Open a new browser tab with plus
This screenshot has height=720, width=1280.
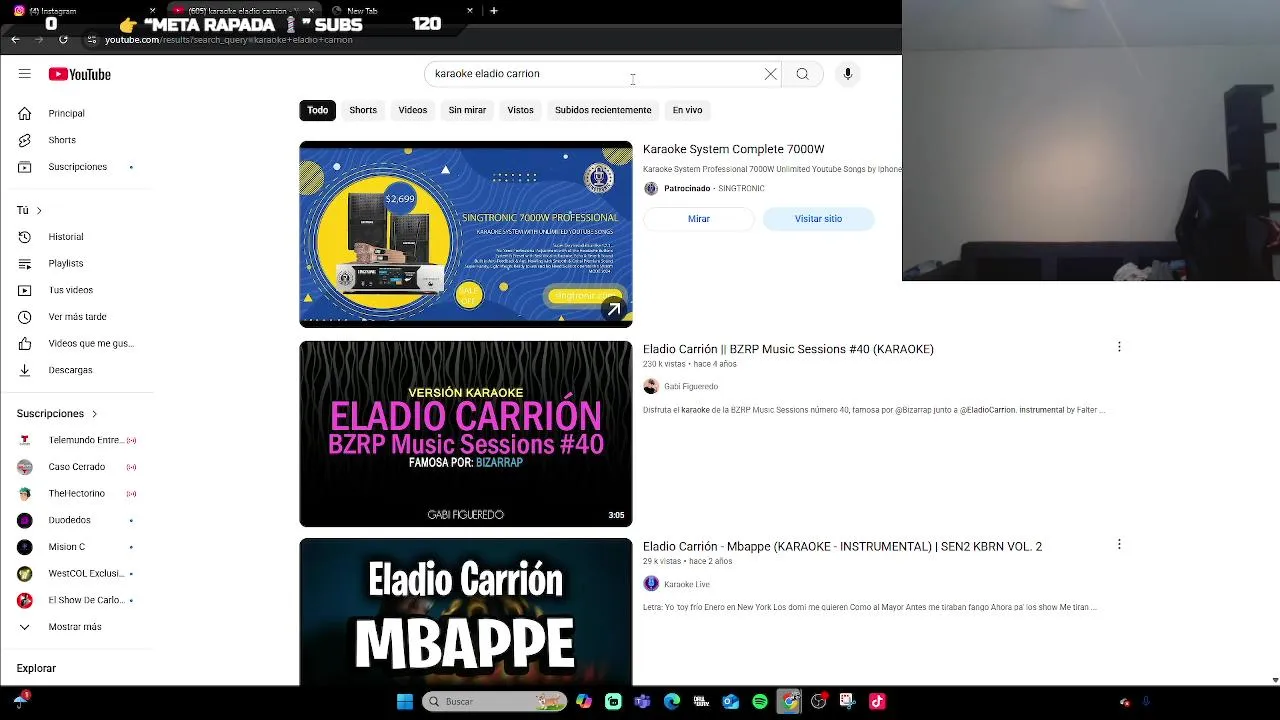point(493,11)
